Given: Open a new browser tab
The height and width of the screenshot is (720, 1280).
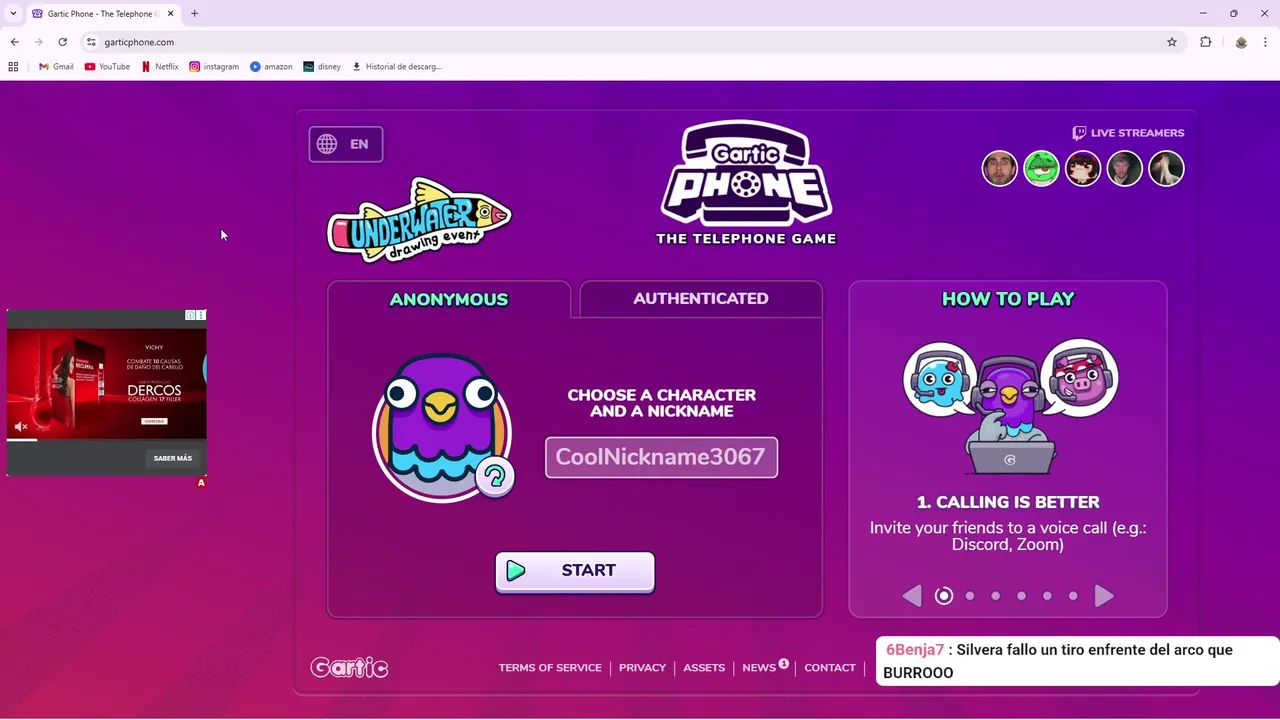Looking at the screenshot, I should click(x=195, y=14).
